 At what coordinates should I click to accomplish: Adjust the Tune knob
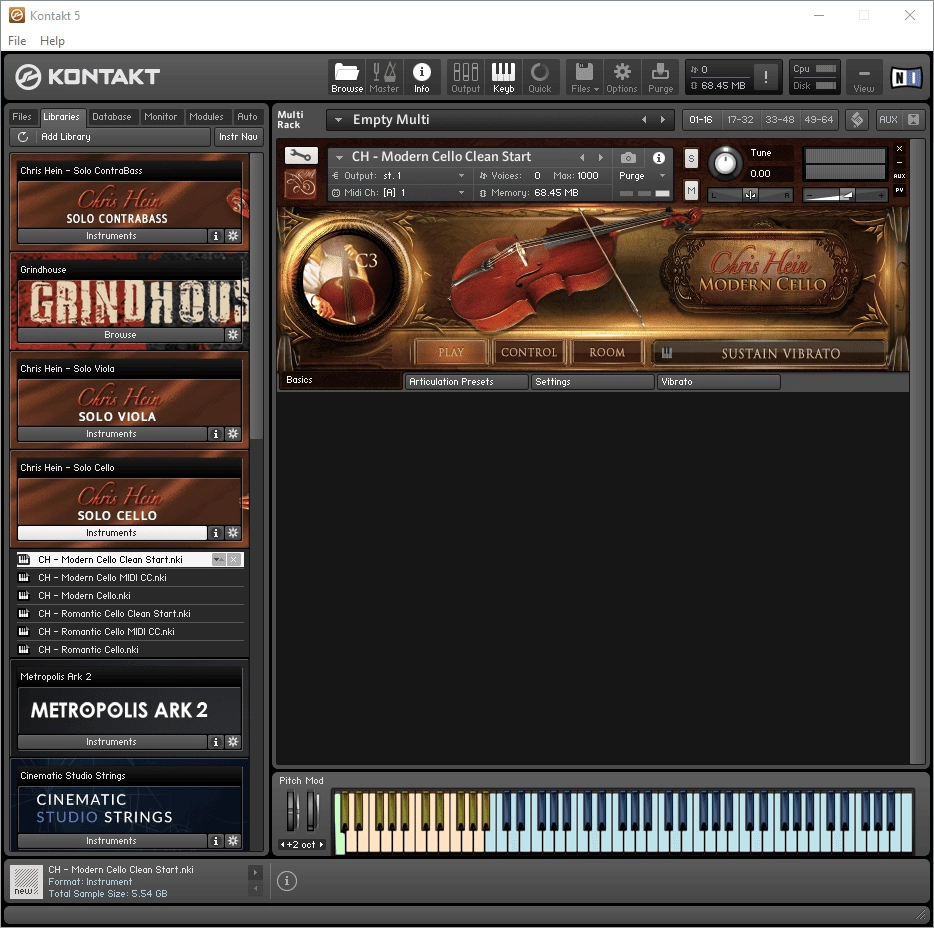(x=724, y=163)
